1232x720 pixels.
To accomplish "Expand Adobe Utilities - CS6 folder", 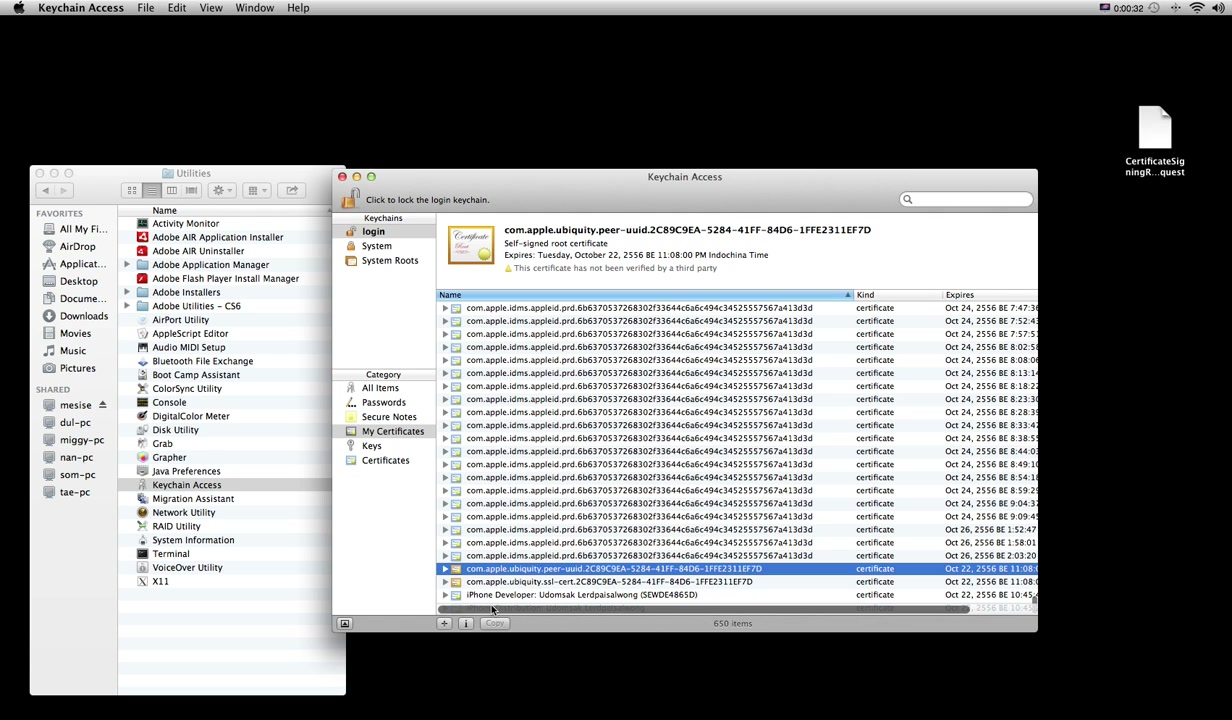I will (127, 306).
